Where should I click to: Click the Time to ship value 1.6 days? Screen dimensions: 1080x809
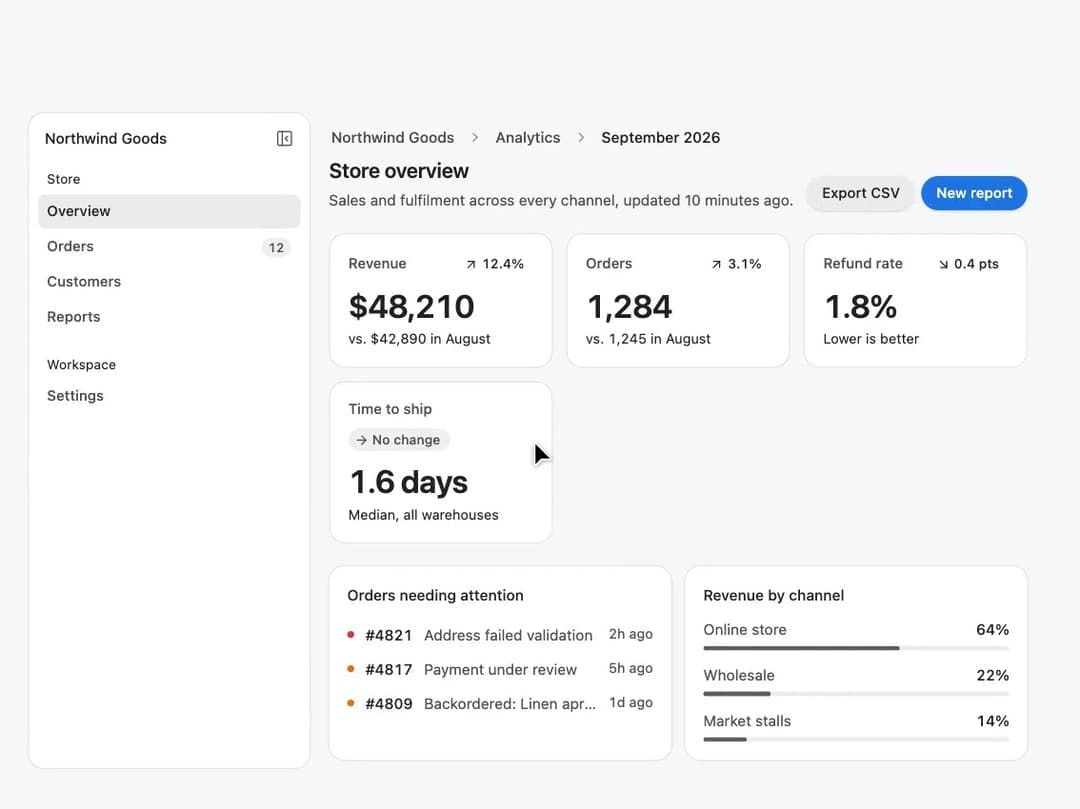[408, 482]
